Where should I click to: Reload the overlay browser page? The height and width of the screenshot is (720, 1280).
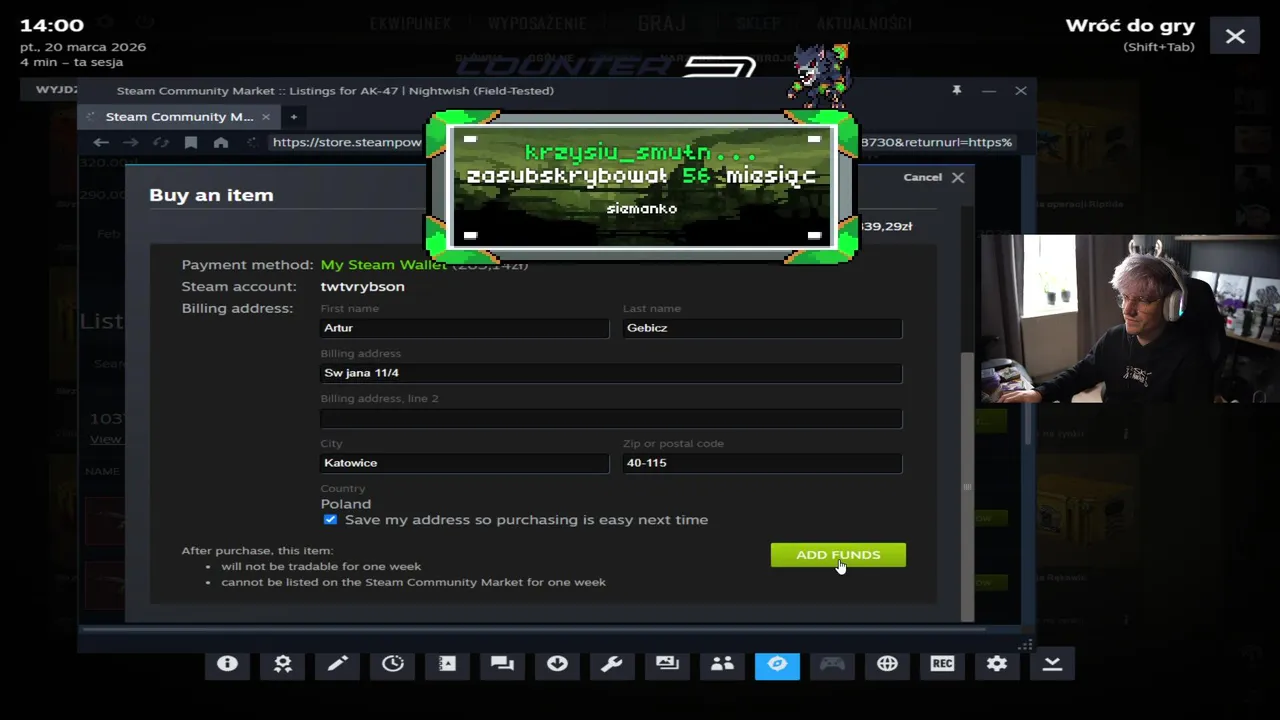coord(161,143)
